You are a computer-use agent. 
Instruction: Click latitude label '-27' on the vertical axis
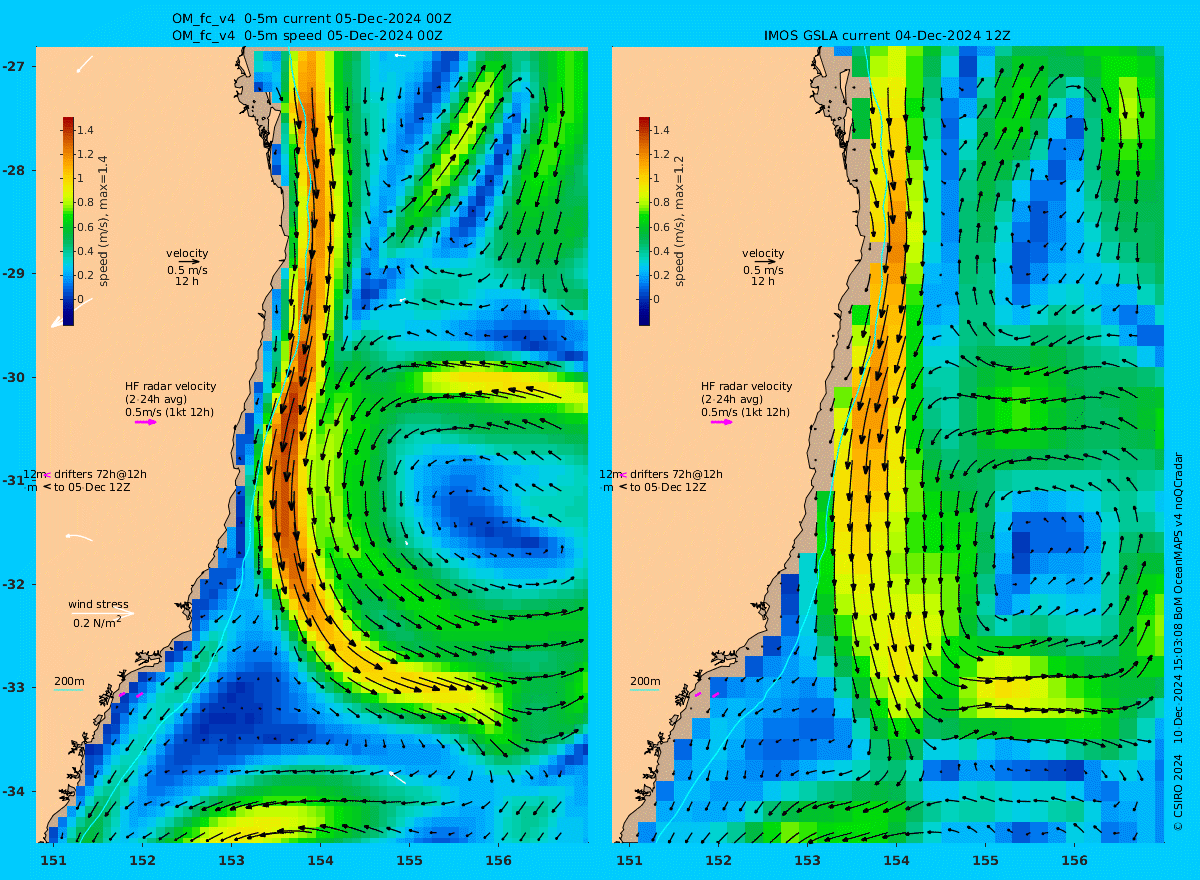tap(15, 66)
